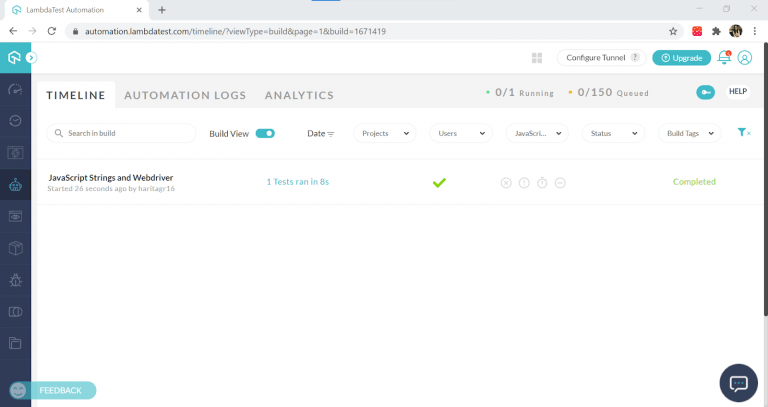Screen dimensions: 768x407
Task: Click the stopped minus circle icon
Action: coord(560,183)
